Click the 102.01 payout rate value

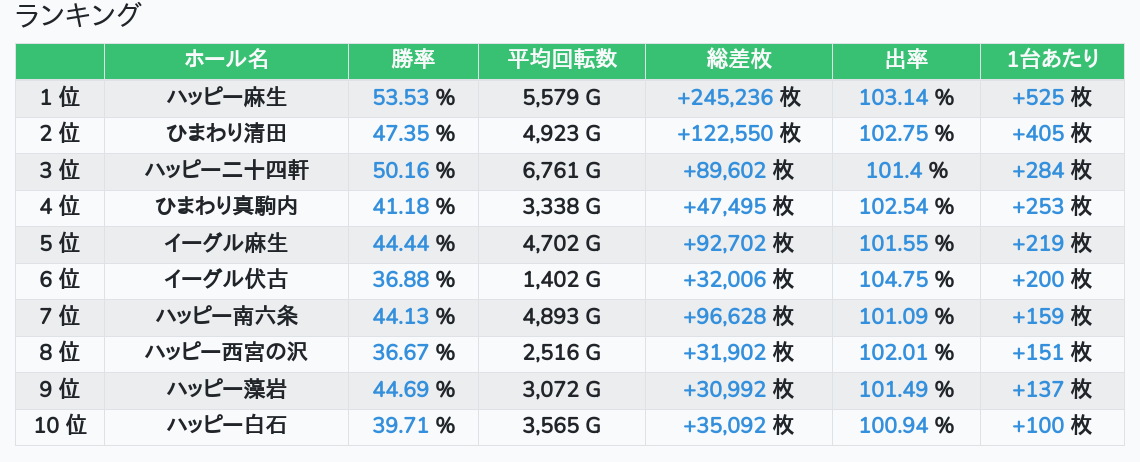point(893,353)
